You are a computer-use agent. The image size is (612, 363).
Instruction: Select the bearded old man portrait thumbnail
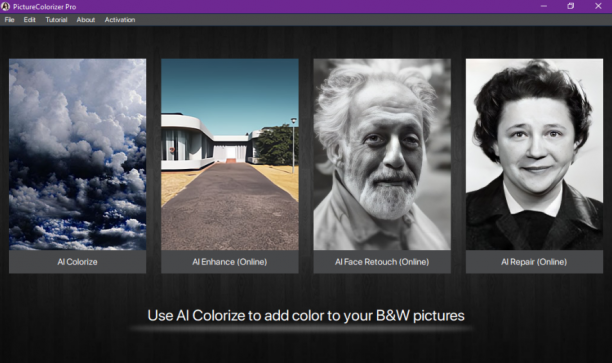click(382, 154)
